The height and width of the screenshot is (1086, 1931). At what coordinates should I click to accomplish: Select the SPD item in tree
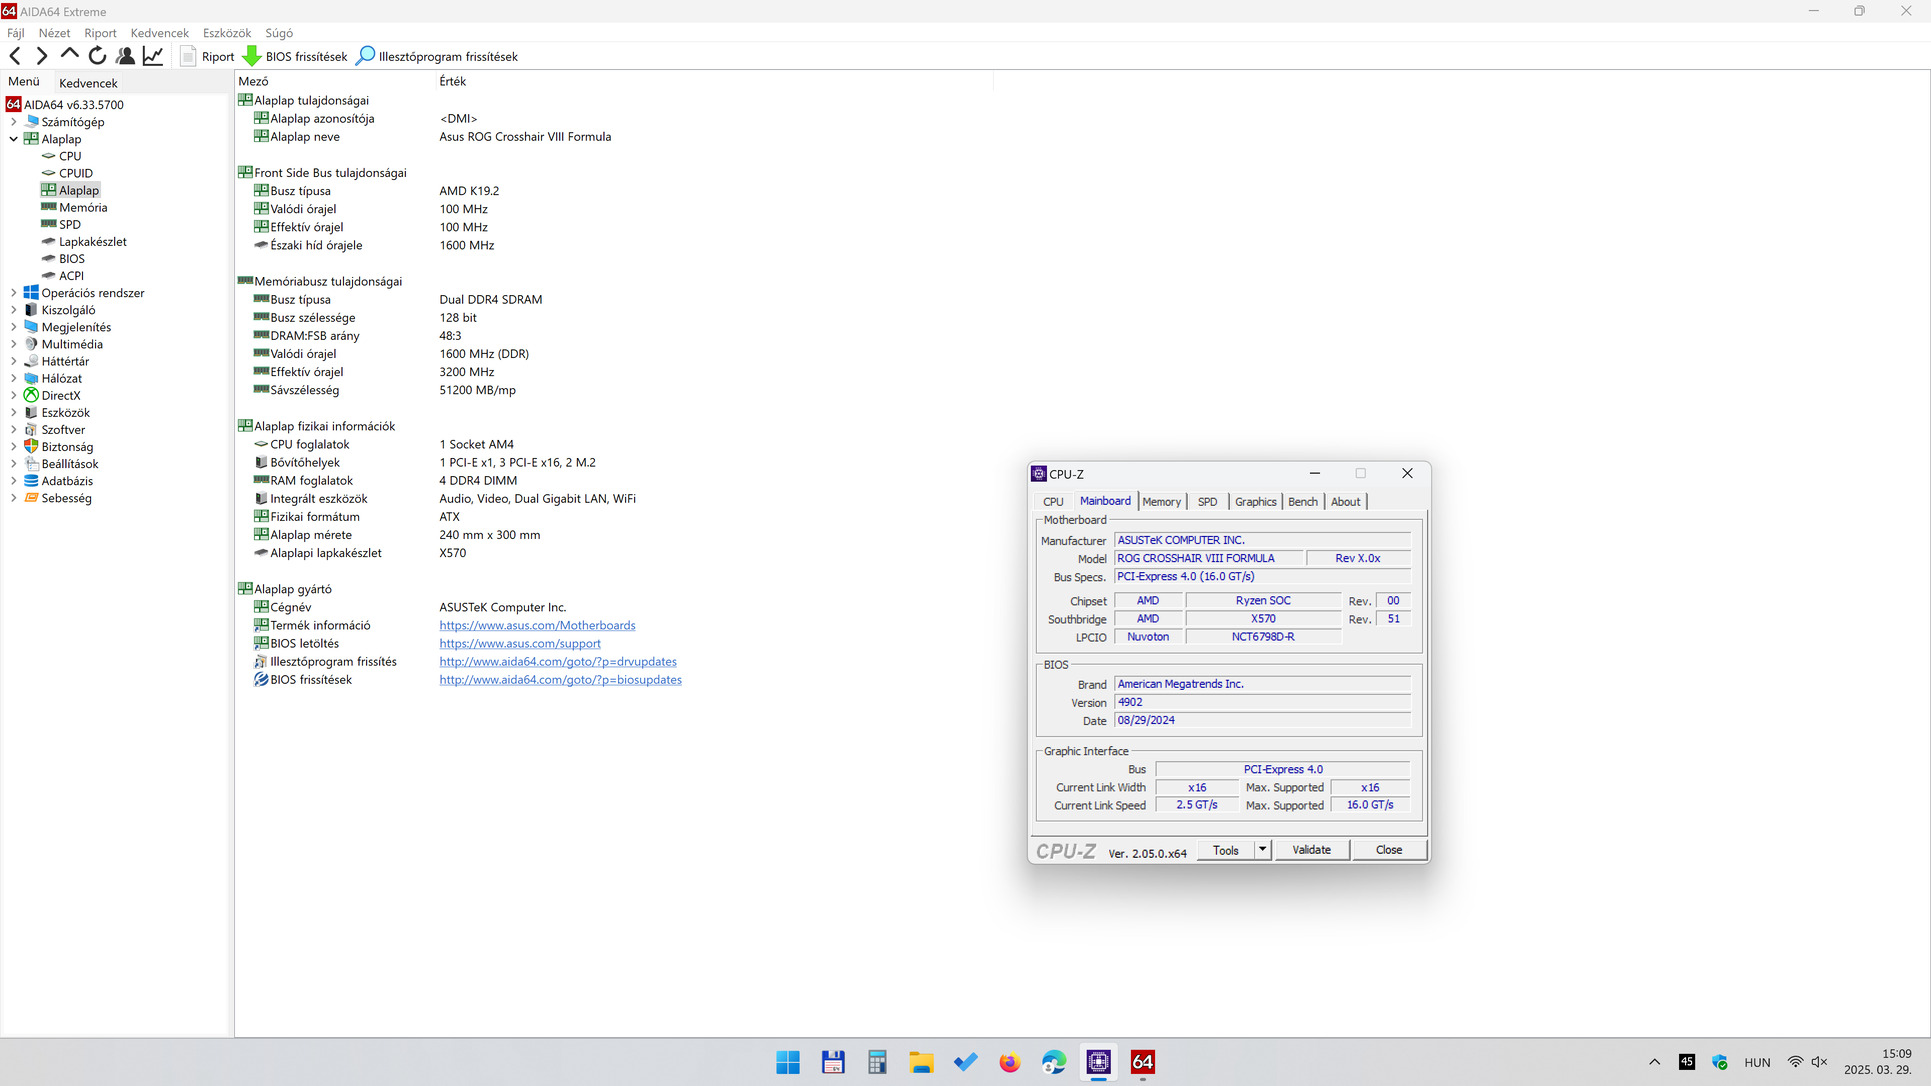[x=69, y=225]
